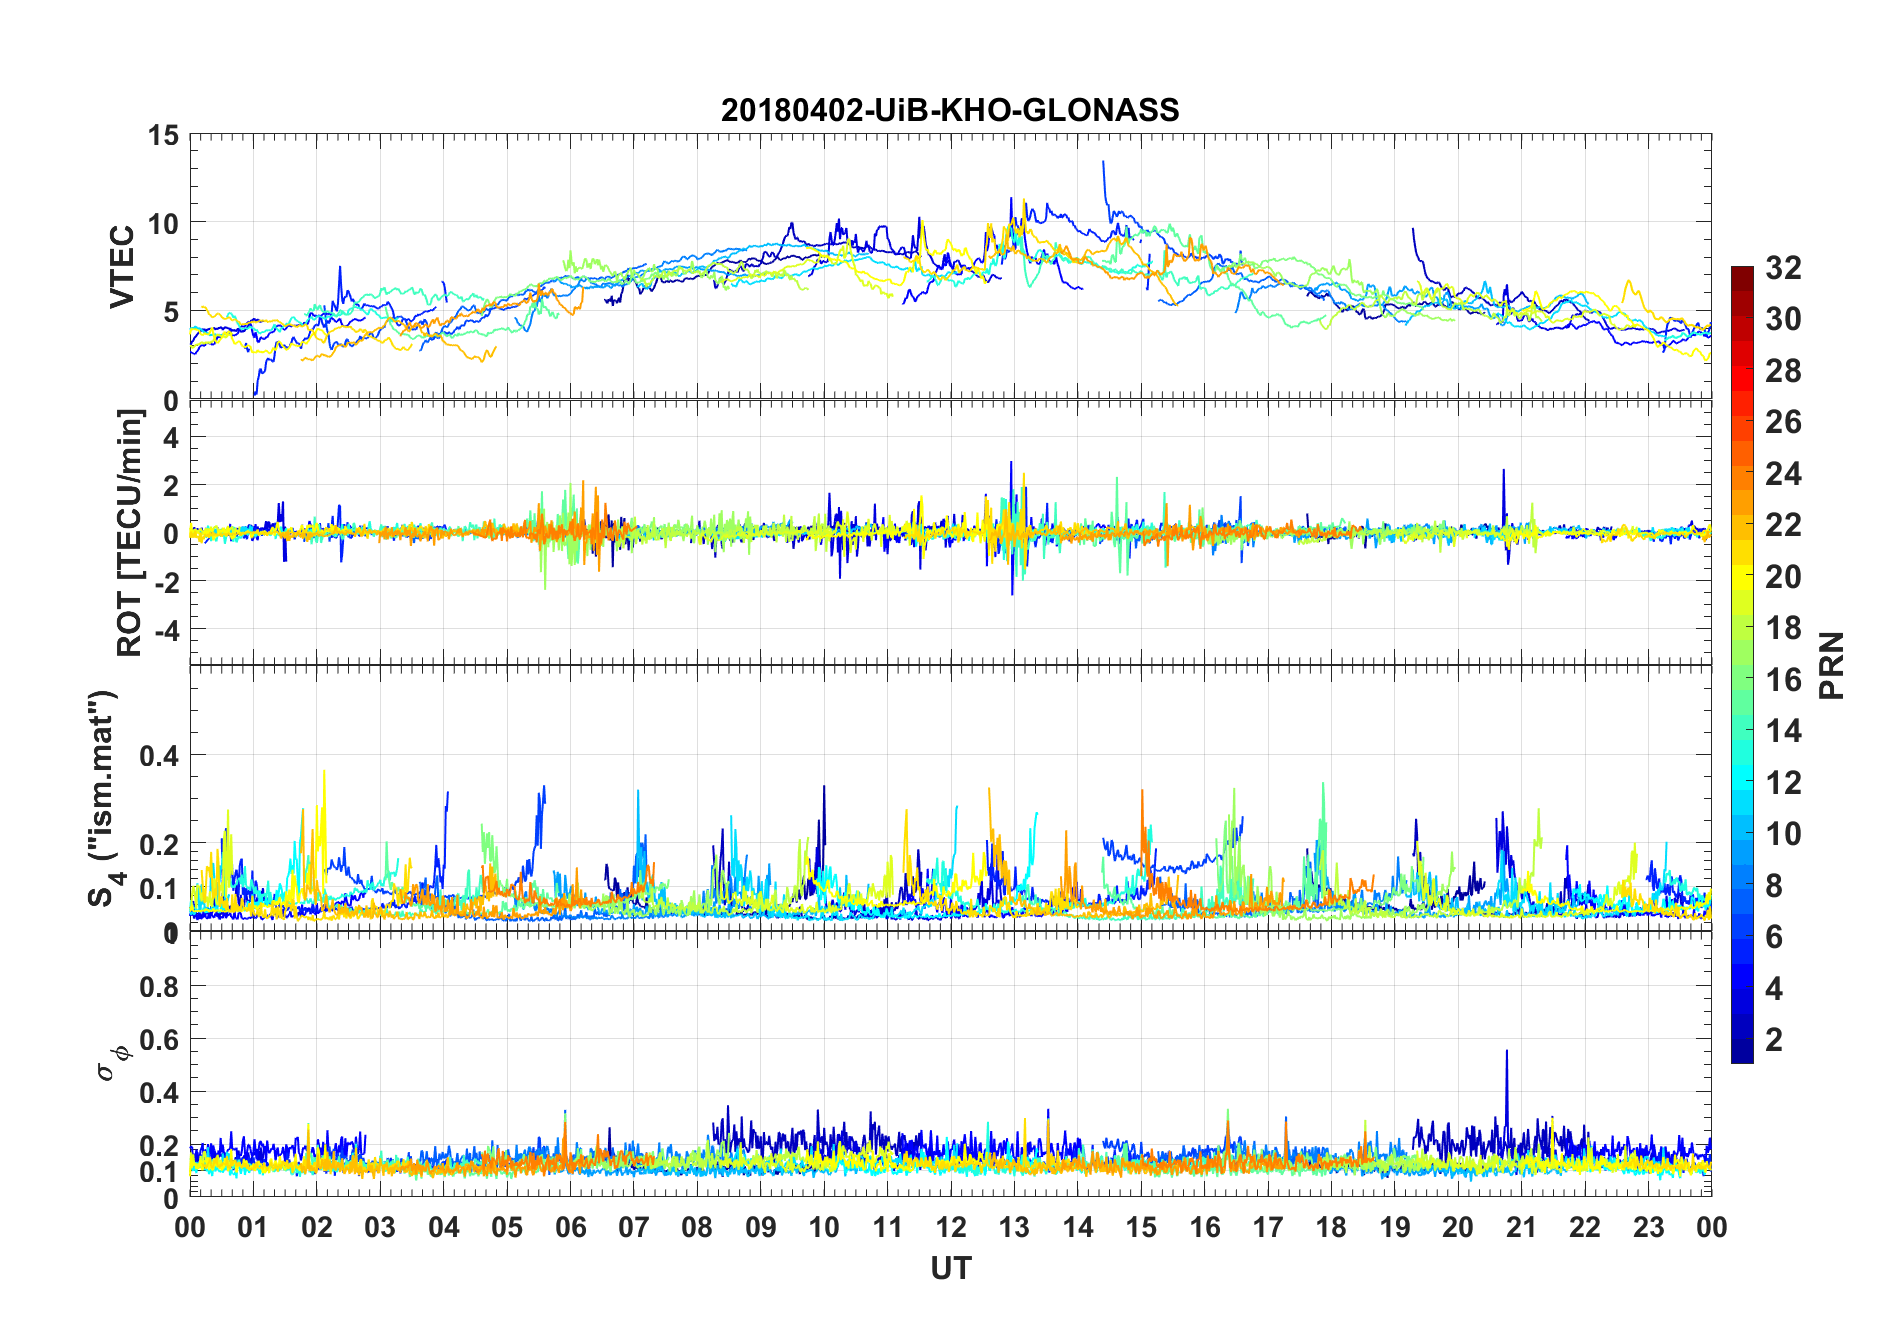Select the -4 tick on the ROT axis
The height and width of the screenshot is (1330, 1902).
point(168,630)
